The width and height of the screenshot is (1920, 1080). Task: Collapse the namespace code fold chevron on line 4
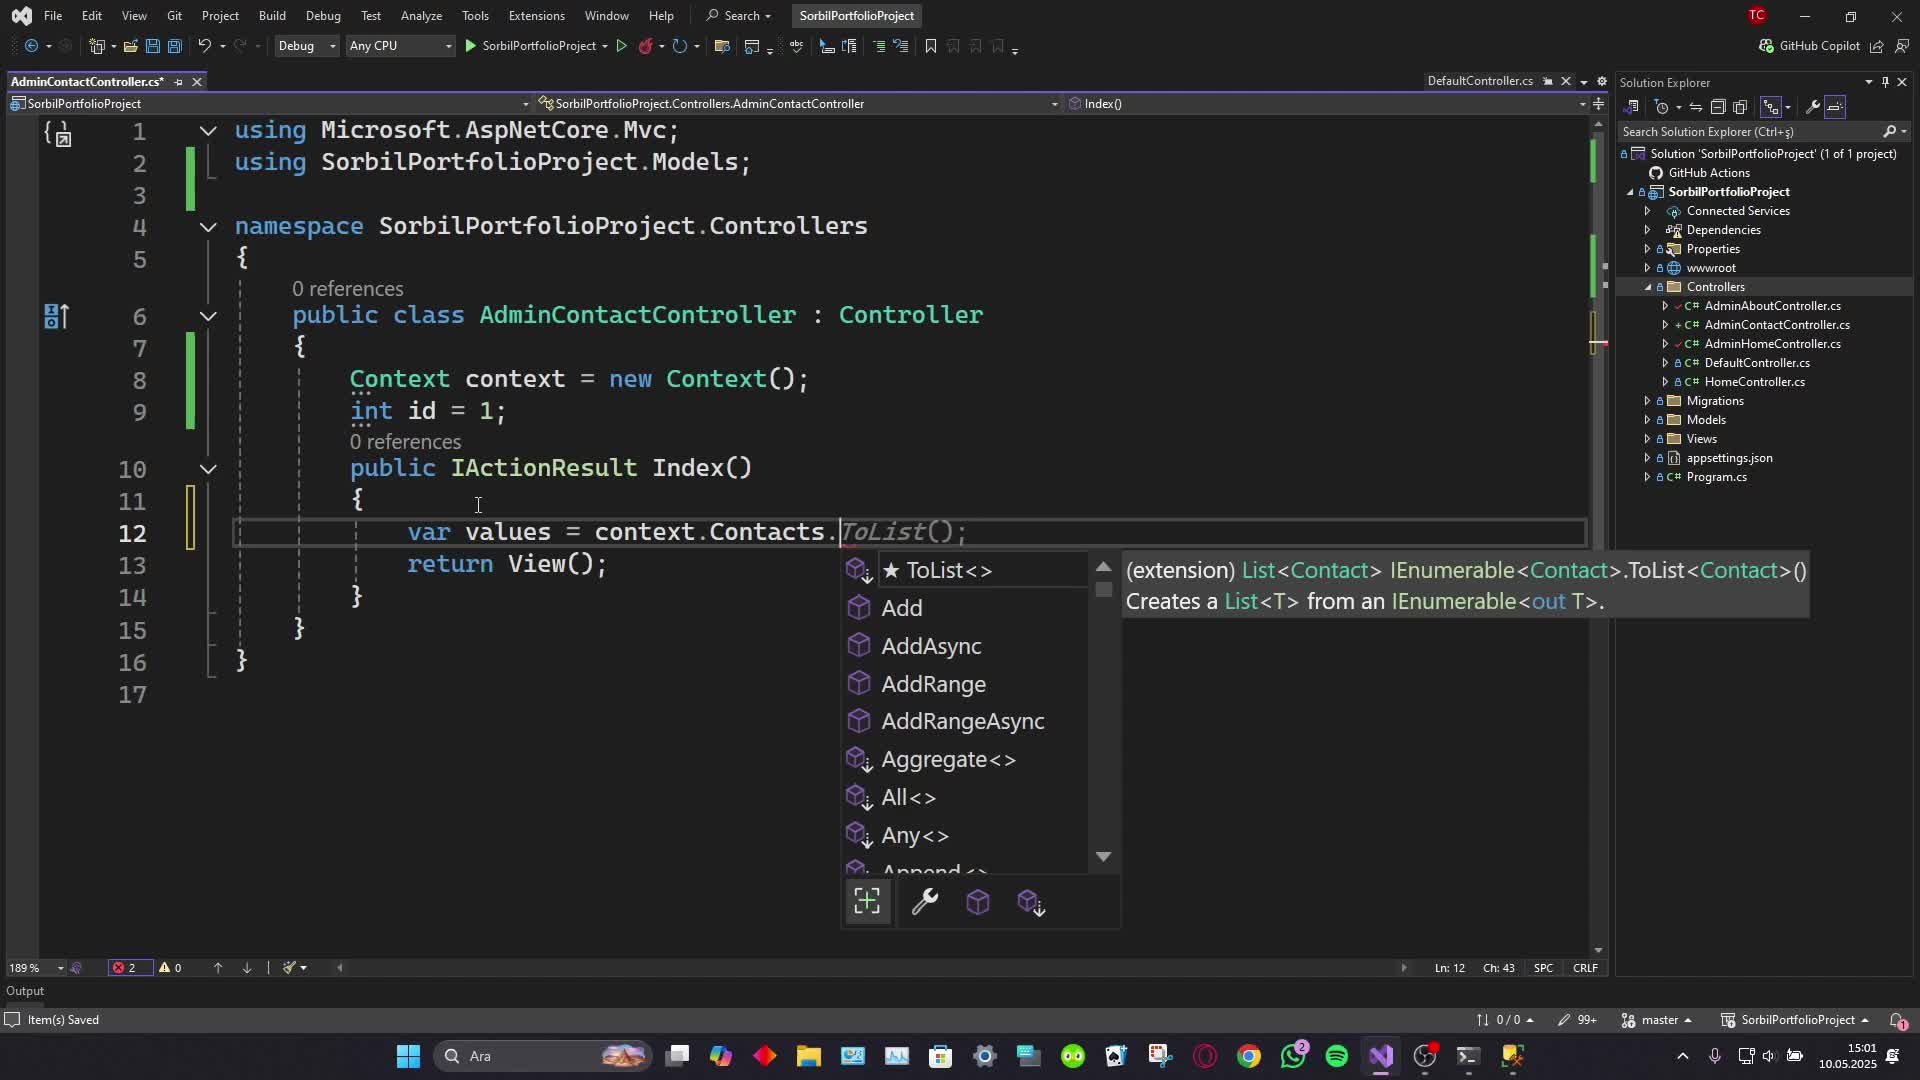tap(208, 227)
